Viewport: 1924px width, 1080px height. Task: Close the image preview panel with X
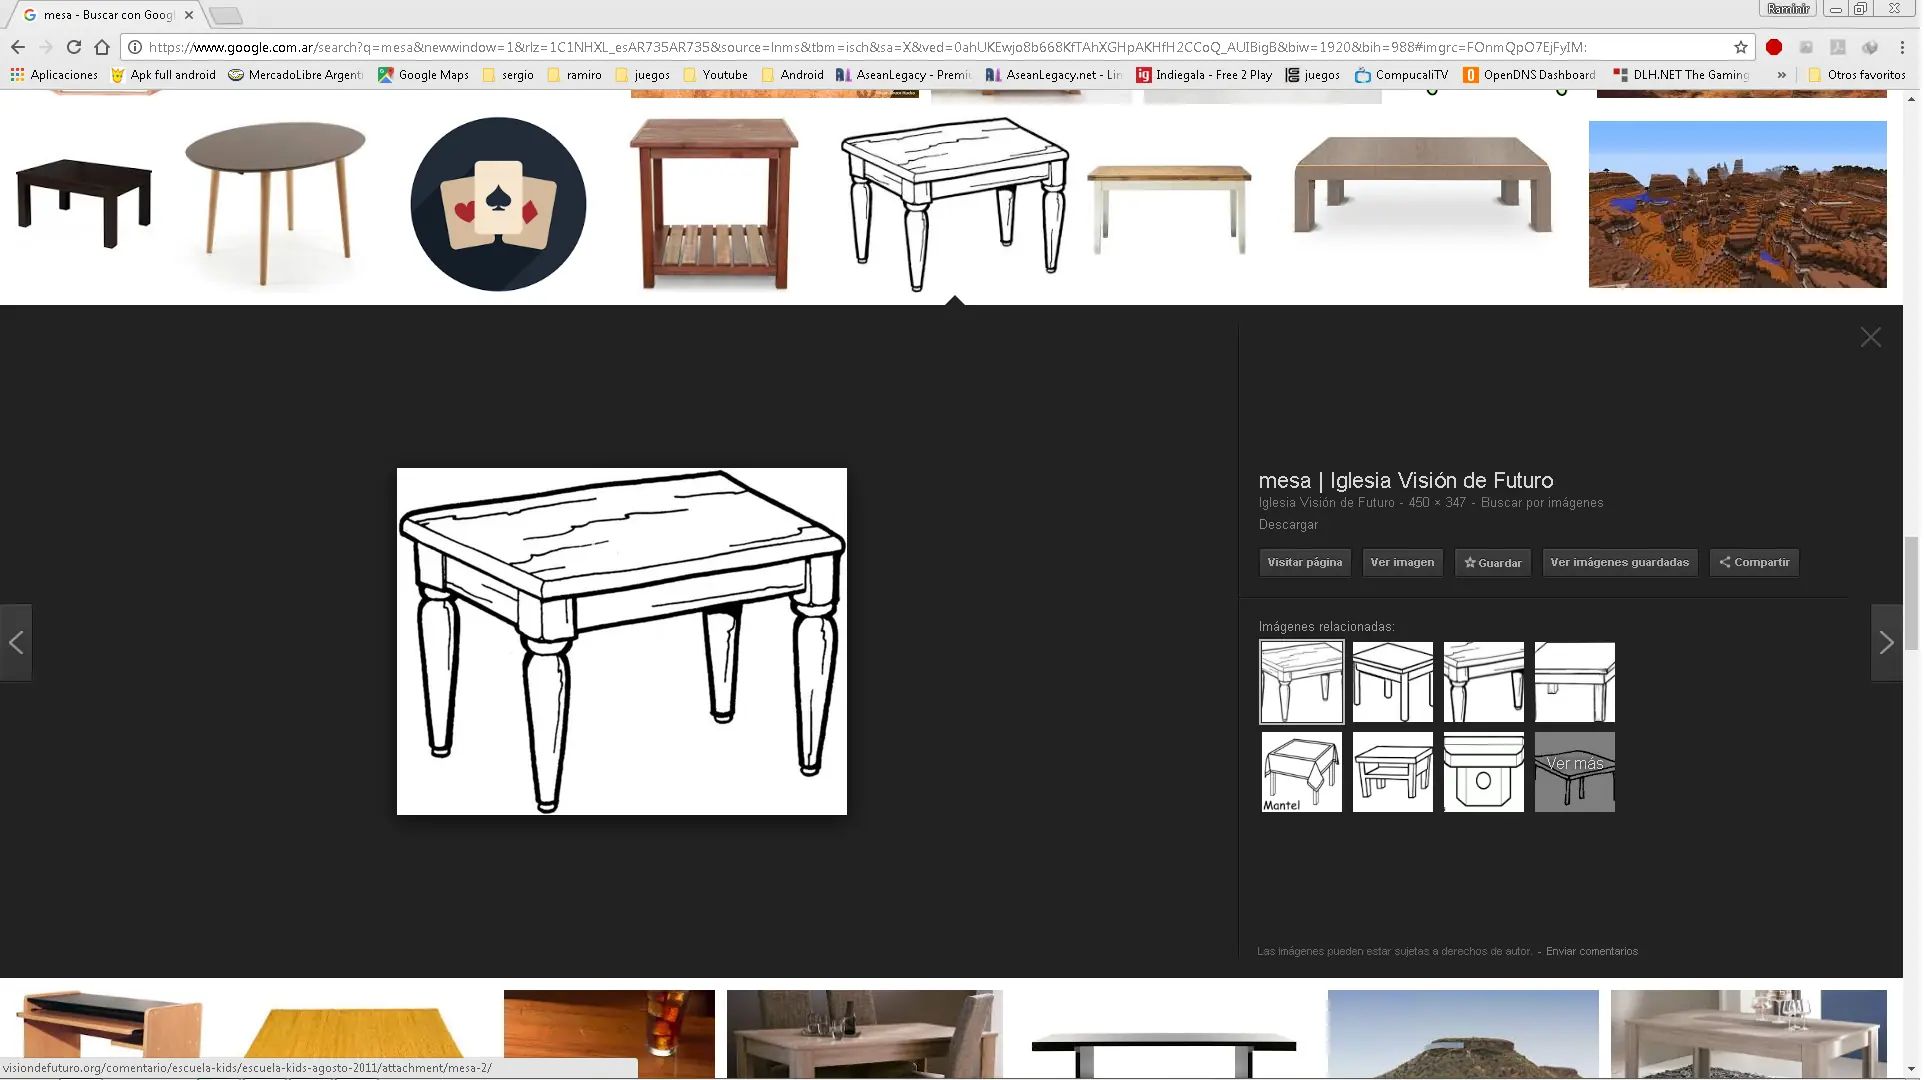pyautogui.click(x=1871, y=337)
